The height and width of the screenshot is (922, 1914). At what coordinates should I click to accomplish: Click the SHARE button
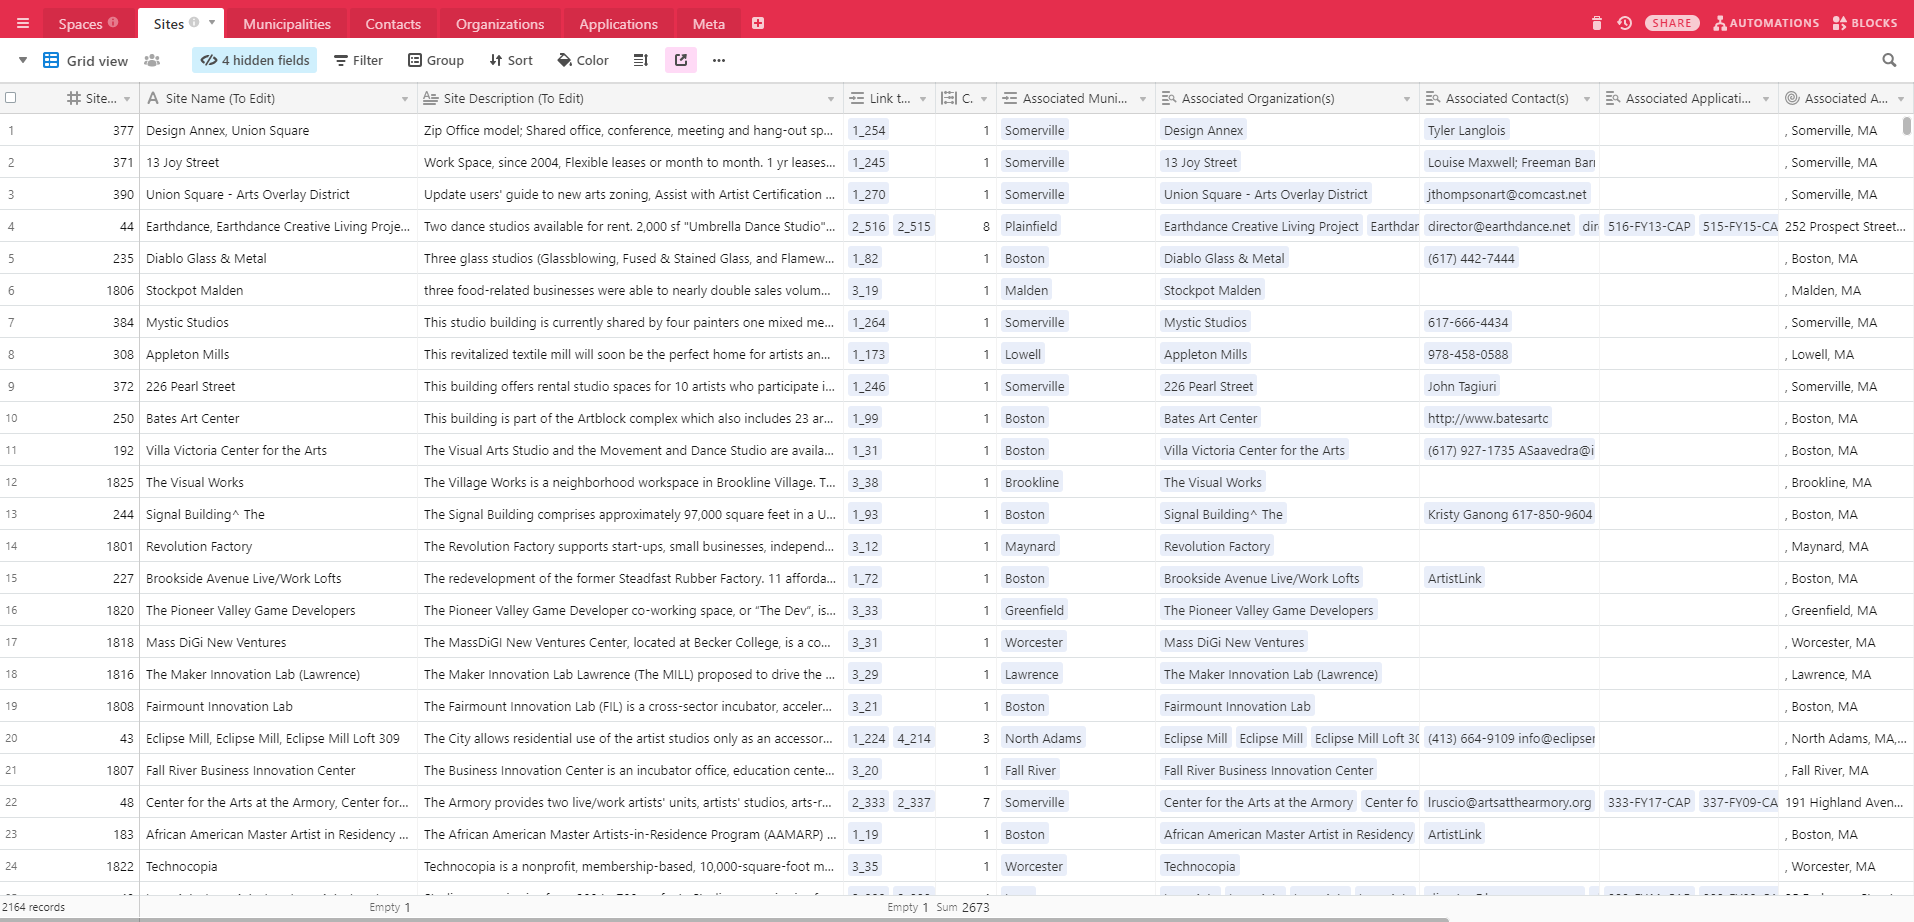[1672, 23]
